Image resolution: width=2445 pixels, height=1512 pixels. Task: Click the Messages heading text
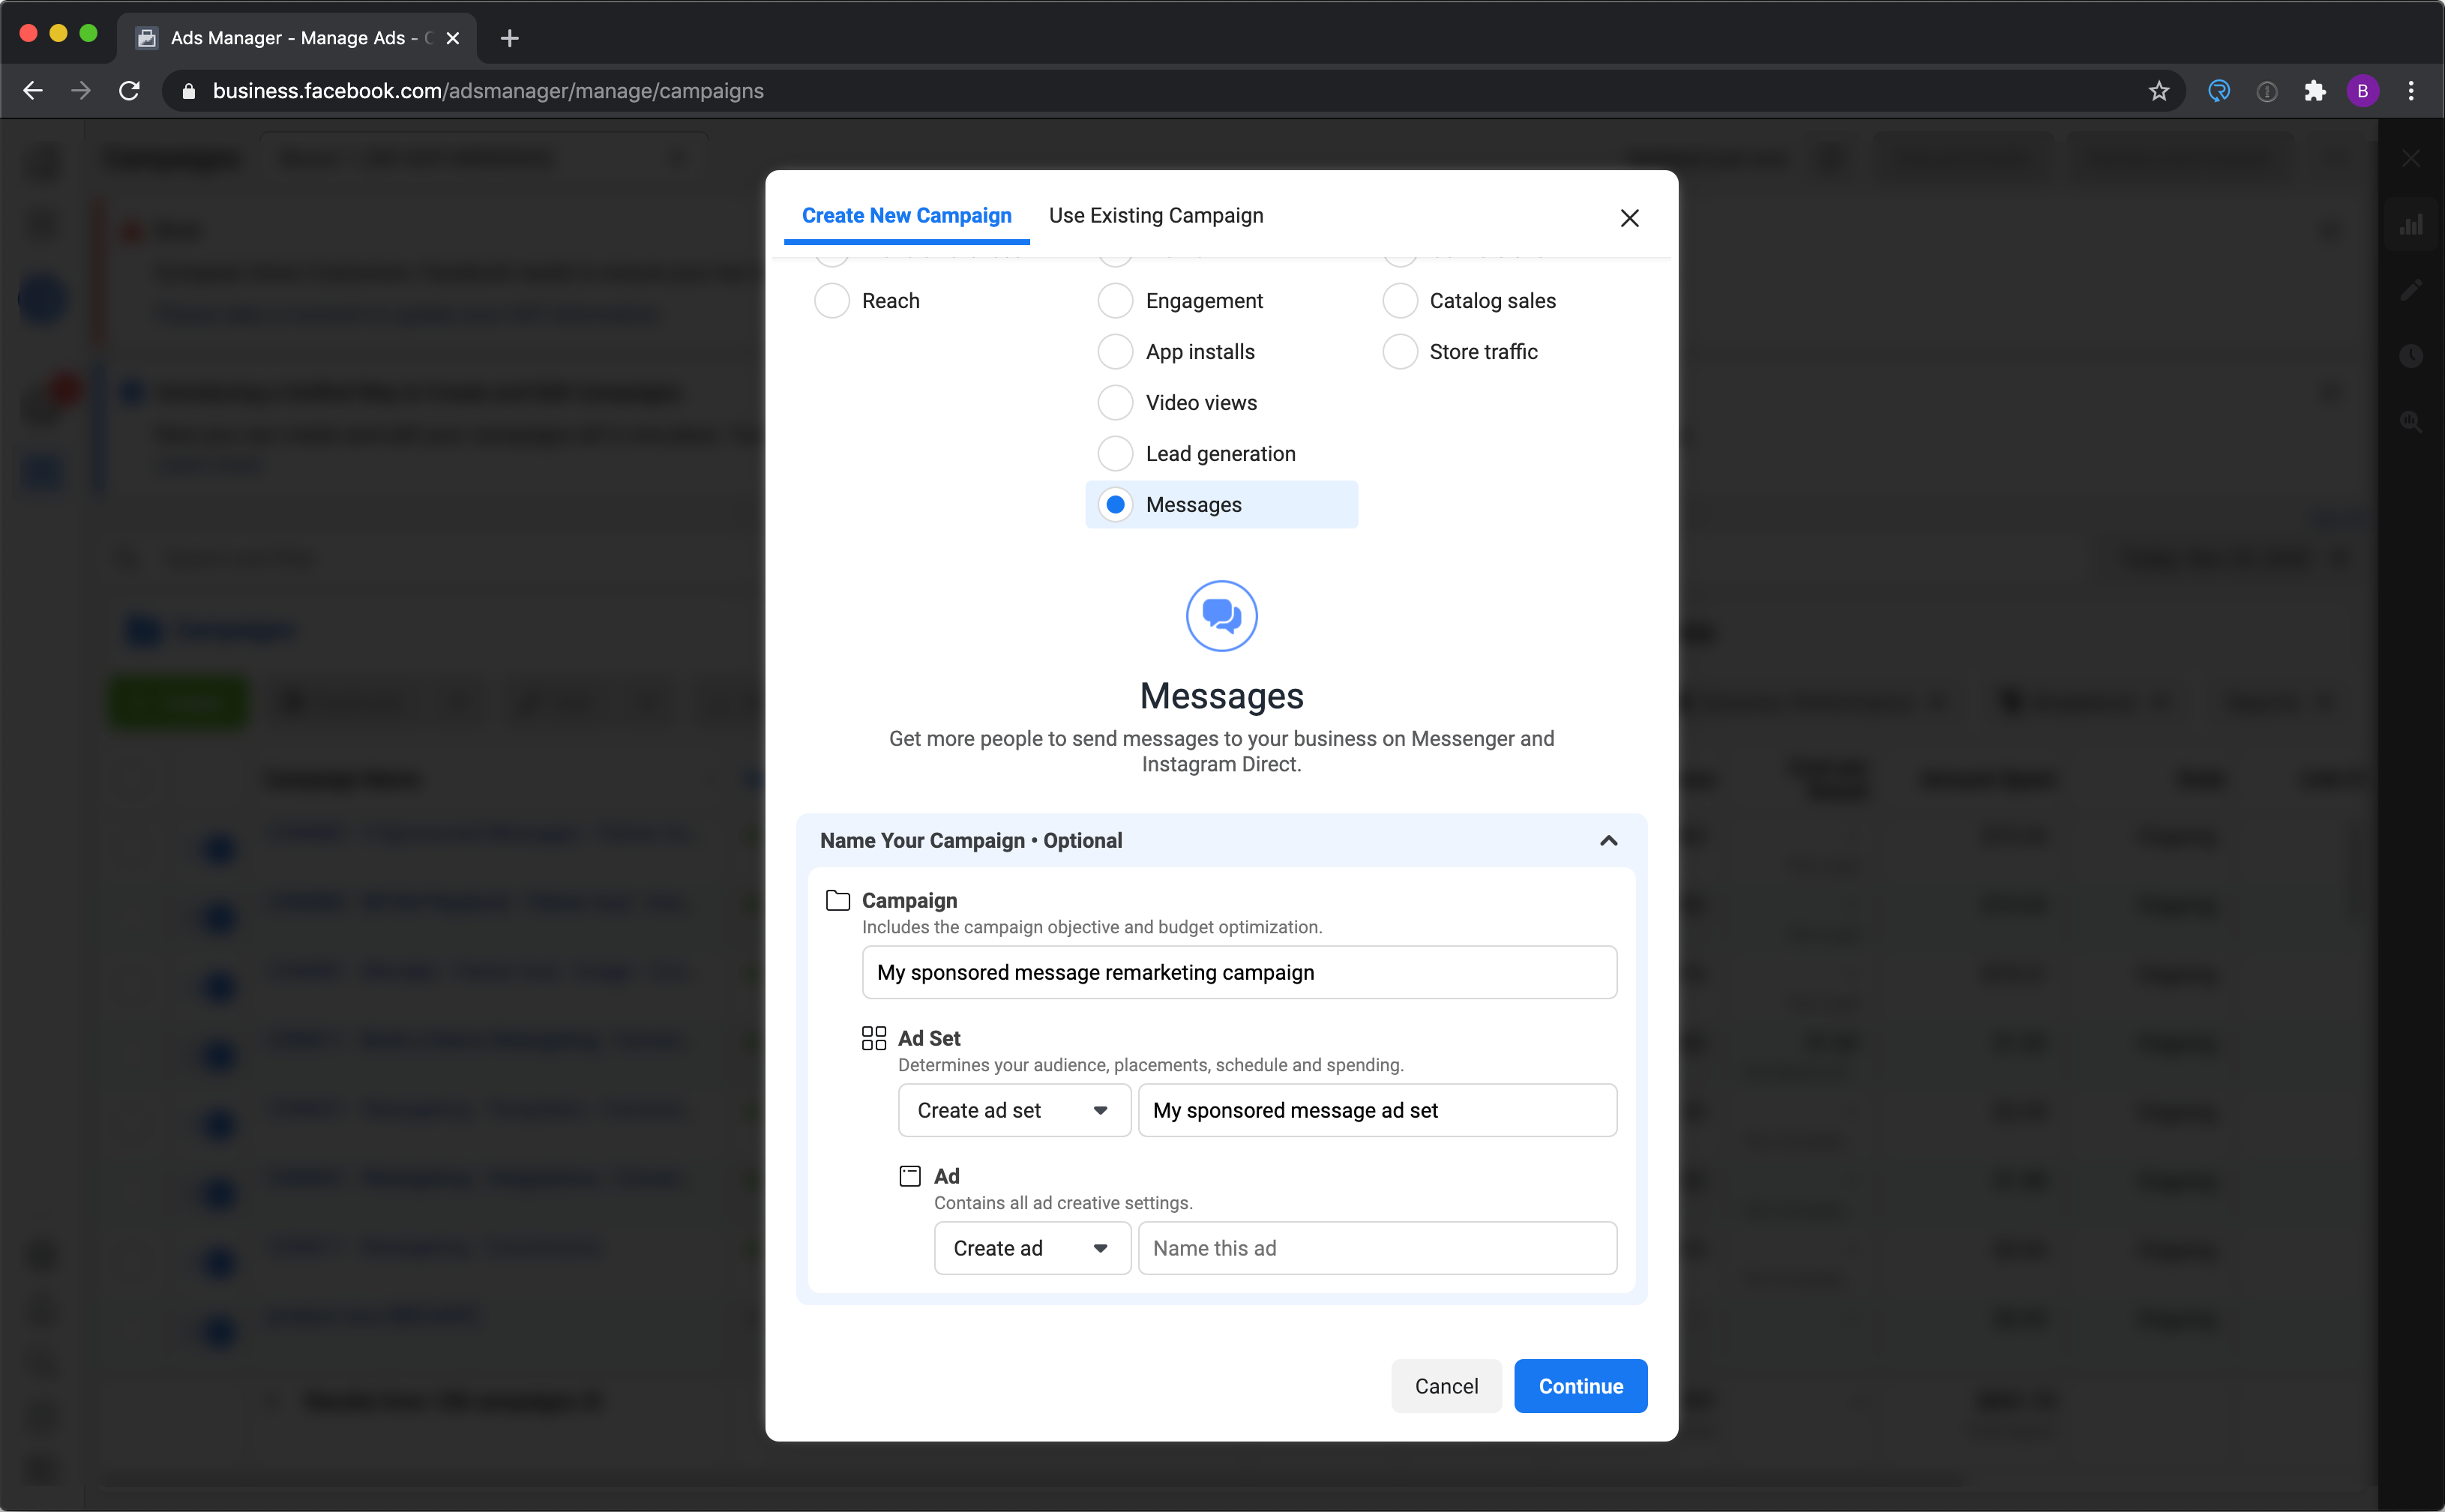click(x=1221, y=696)
